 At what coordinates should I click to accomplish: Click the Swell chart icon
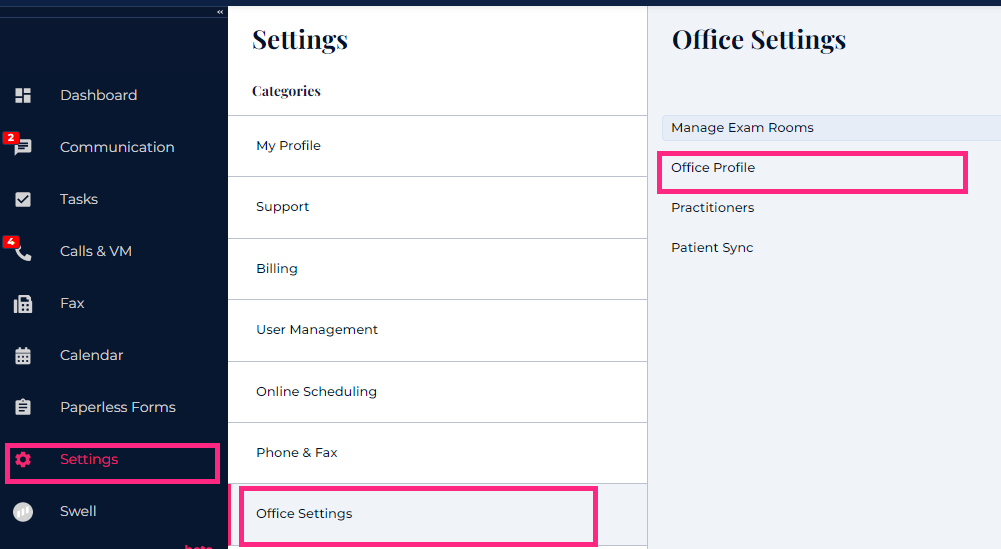coord(23,512)
